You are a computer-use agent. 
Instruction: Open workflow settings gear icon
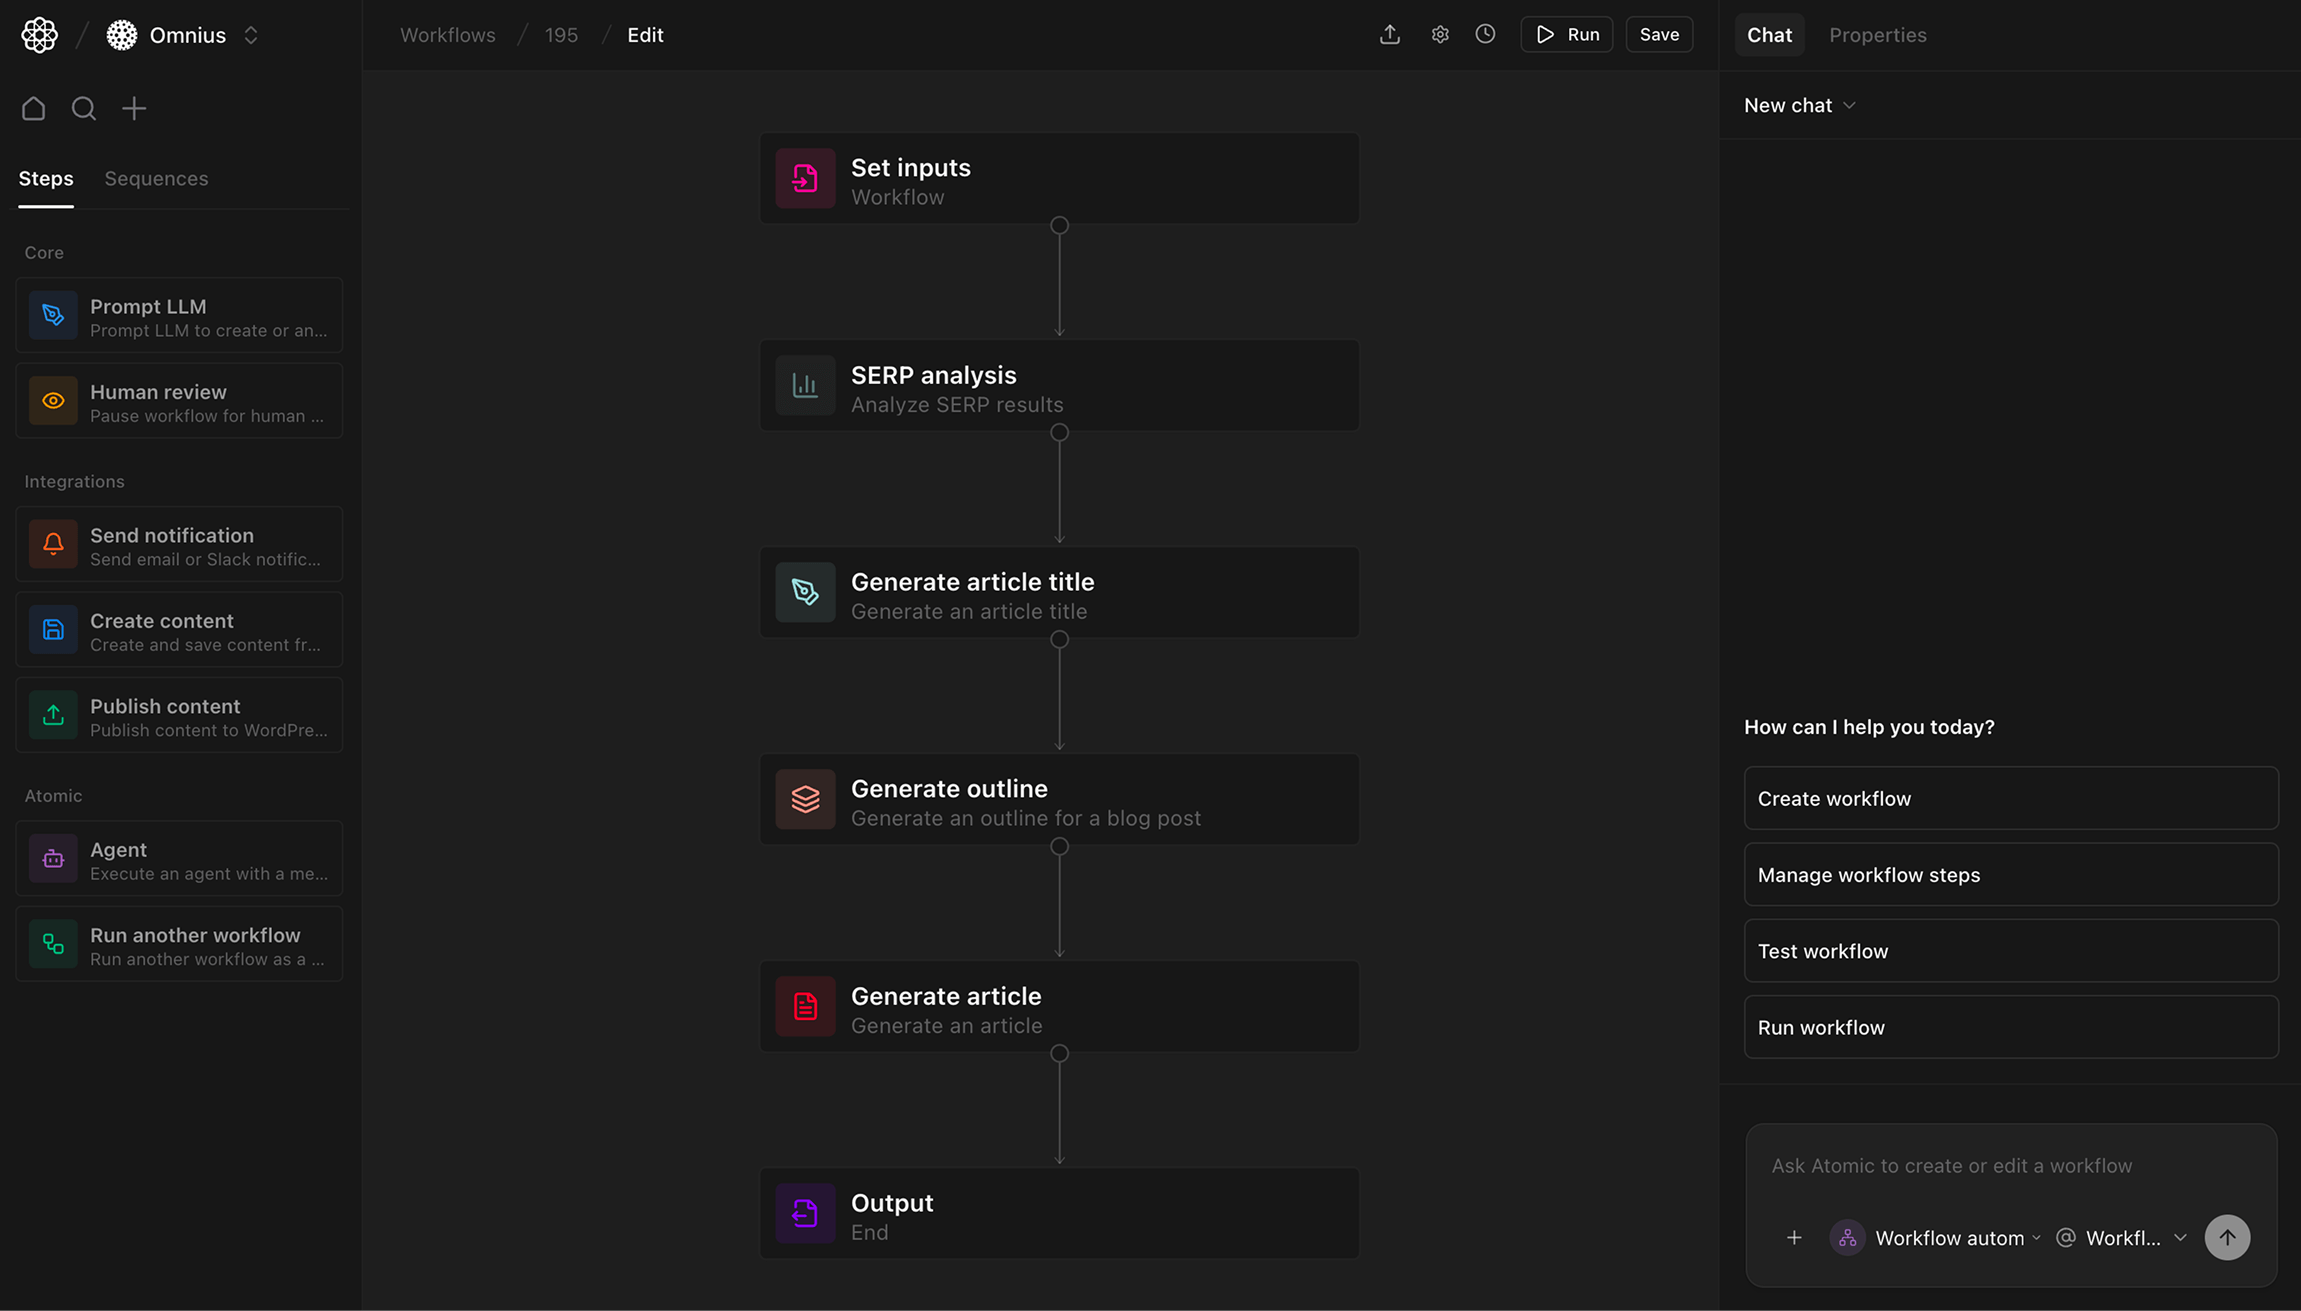1439,35
